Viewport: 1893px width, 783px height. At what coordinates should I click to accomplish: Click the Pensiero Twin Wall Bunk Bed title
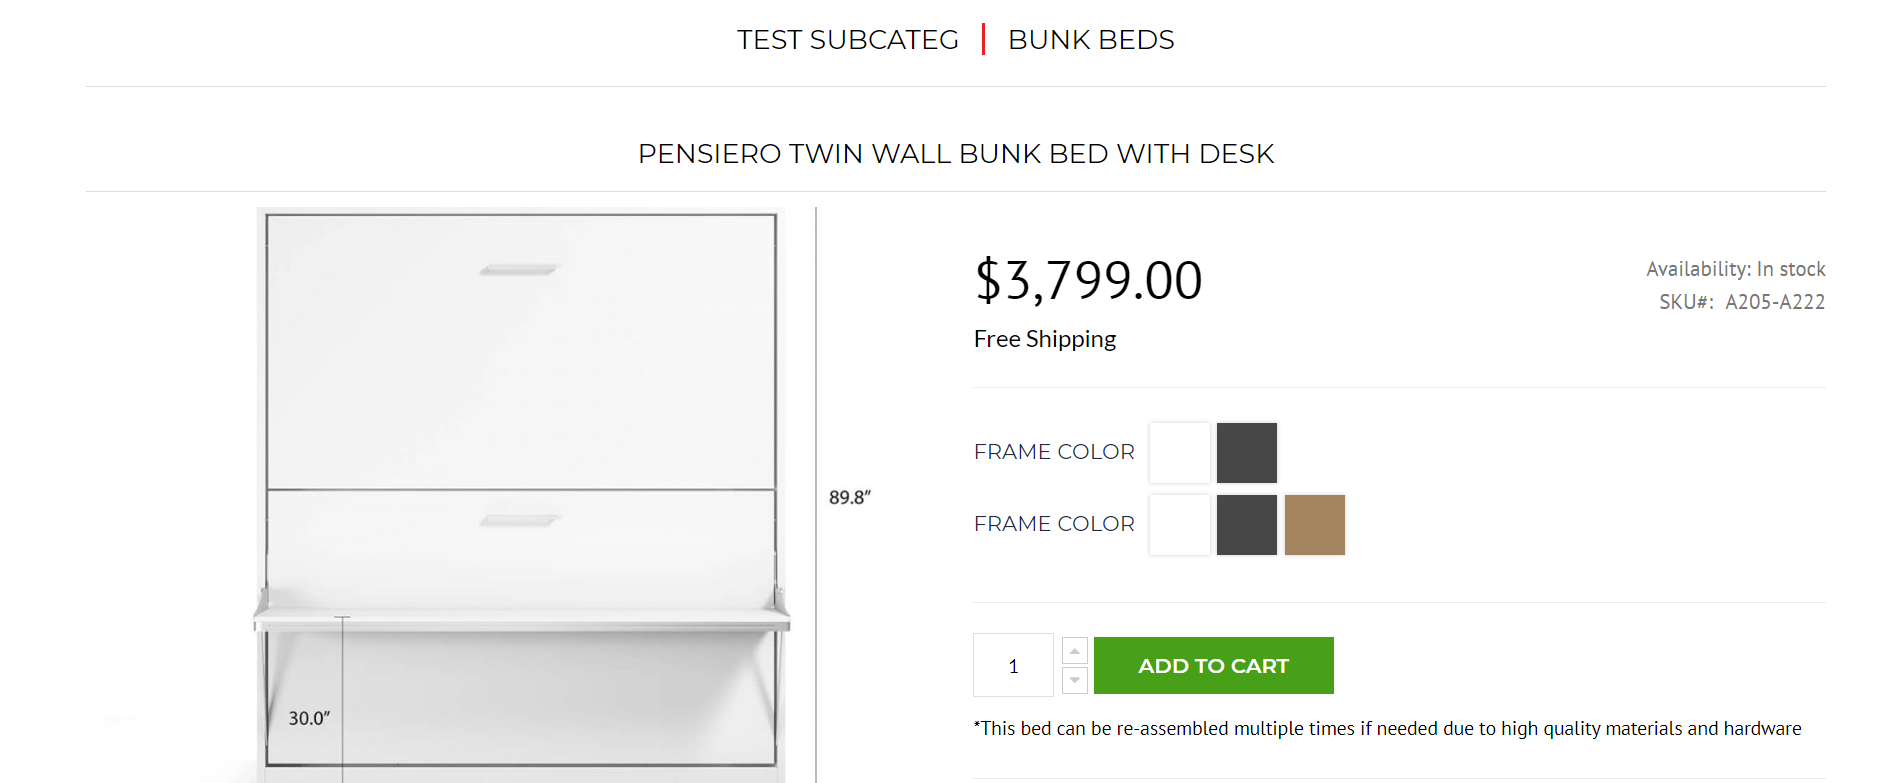coord(955,154)
